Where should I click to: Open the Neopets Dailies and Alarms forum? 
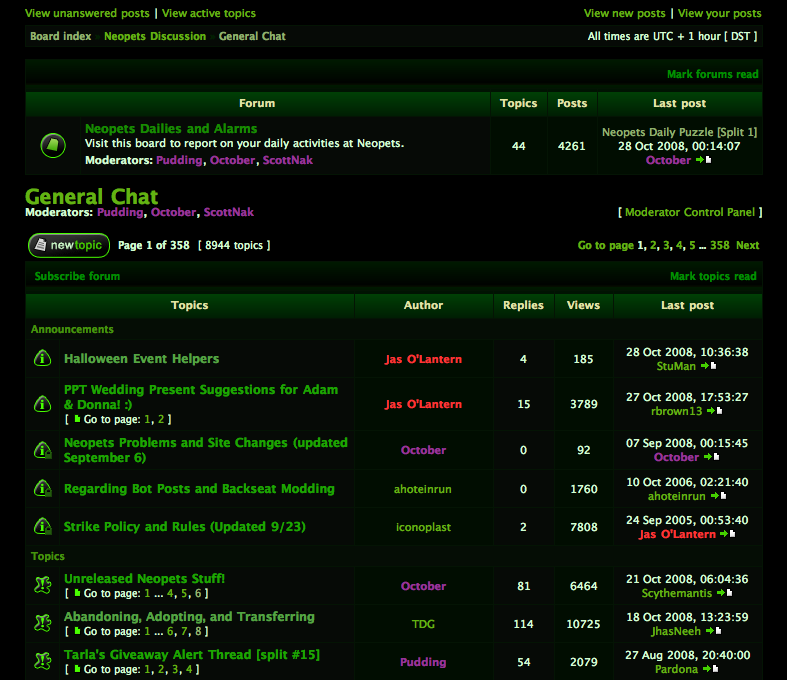[171, 128]
